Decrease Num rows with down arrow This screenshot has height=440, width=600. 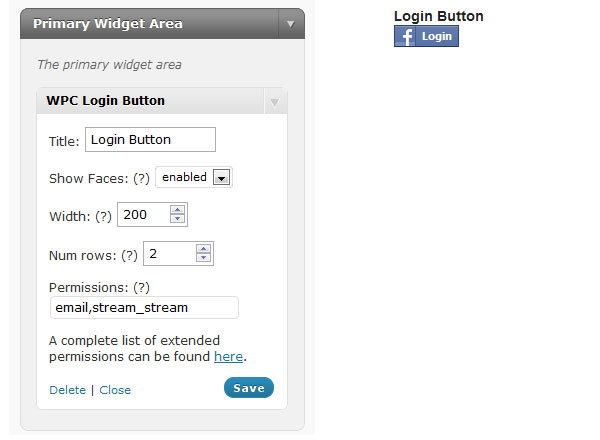pyautogui.click(x=203, y=257)
